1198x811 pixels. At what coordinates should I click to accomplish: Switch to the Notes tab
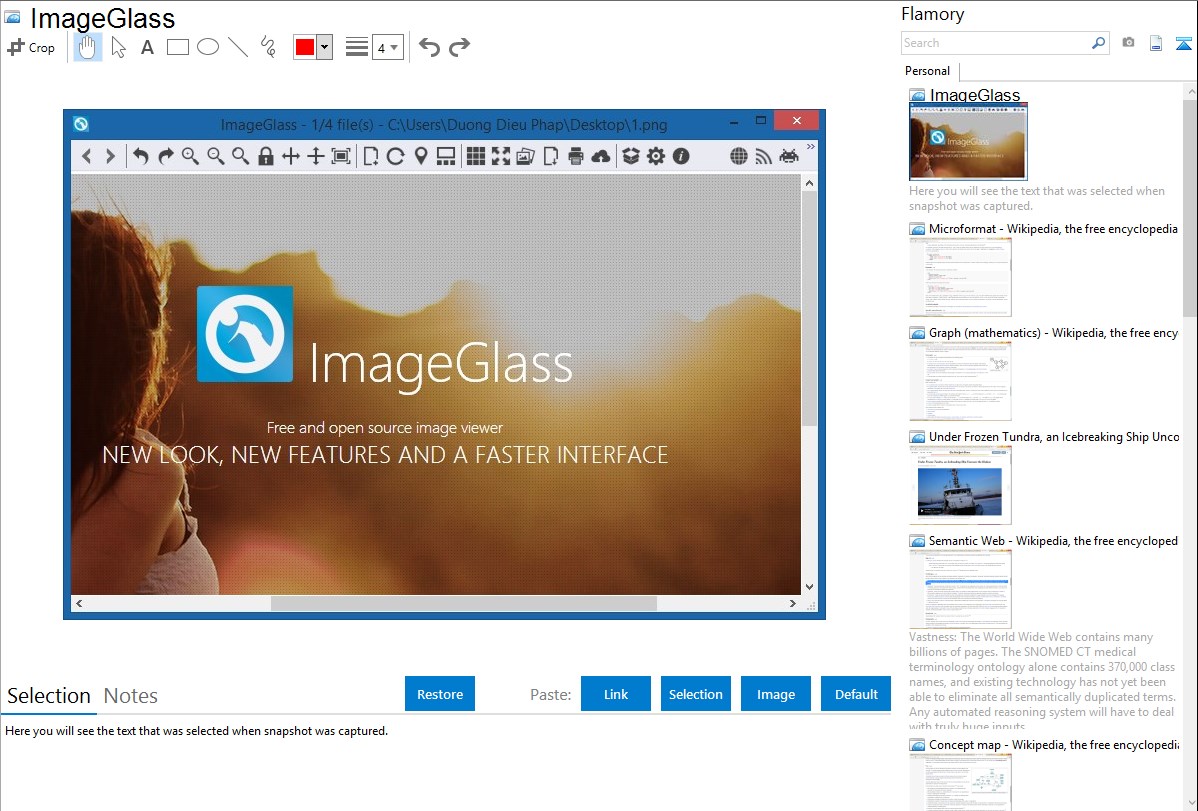coord(131,696)
